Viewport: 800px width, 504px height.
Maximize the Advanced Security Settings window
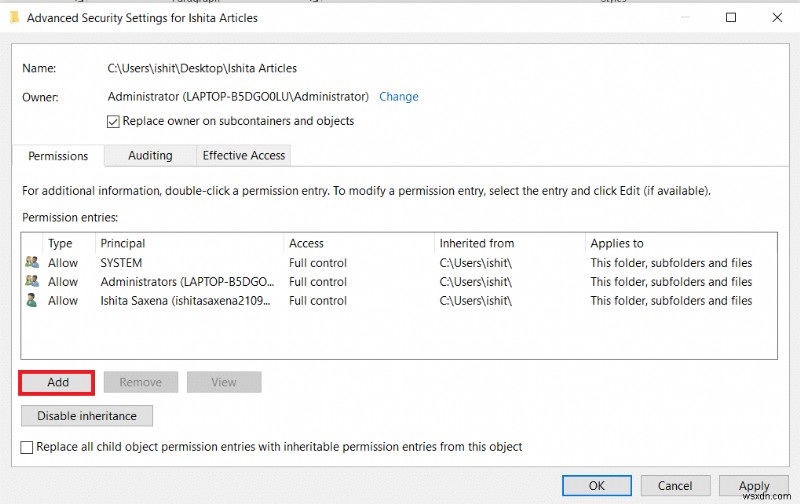pyautogui.click(x=731, y=17)
